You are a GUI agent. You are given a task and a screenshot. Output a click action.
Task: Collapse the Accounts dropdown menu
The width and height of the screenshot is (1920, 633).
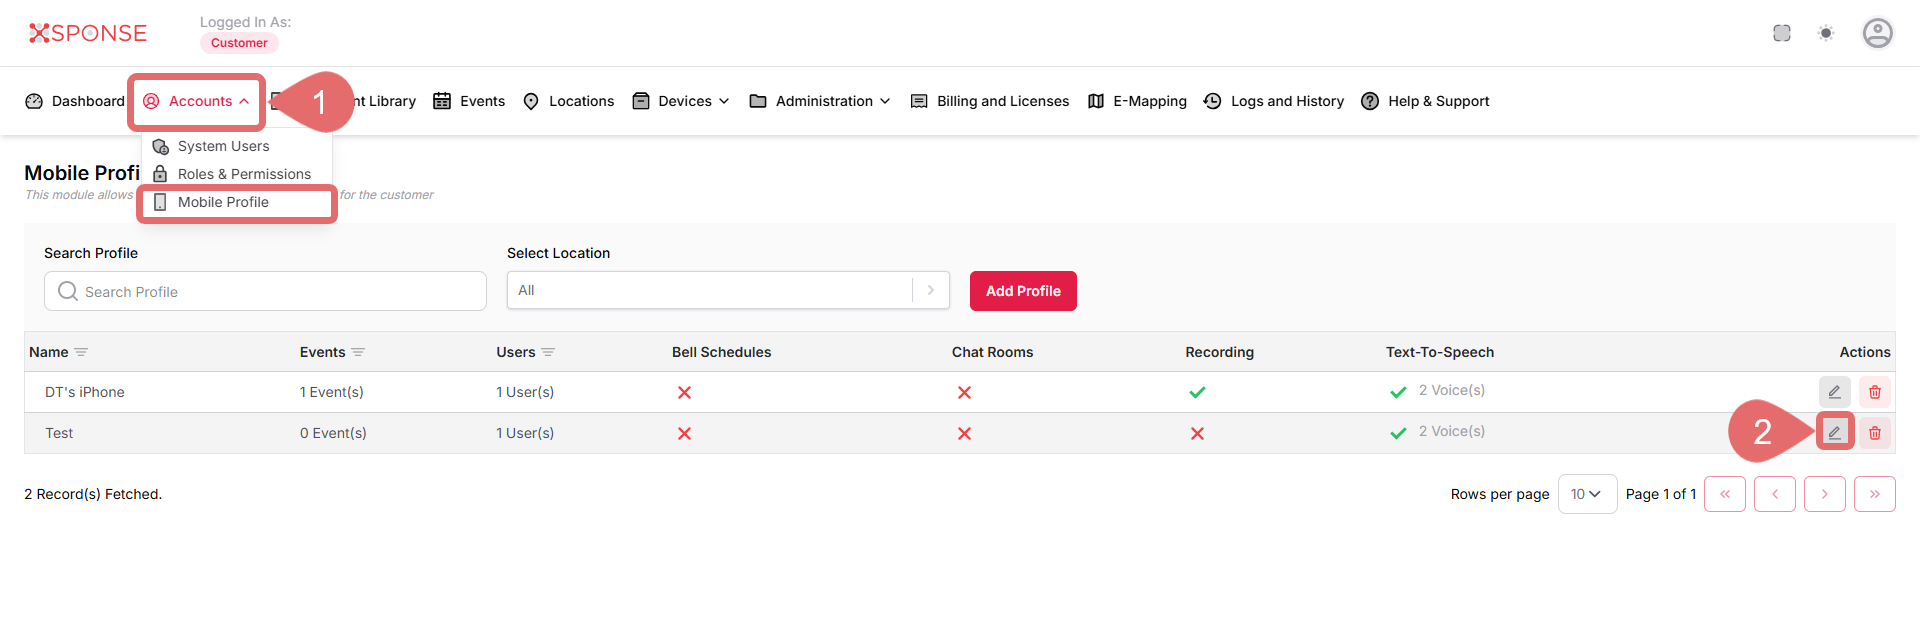pyautogui.click(x=197, y=101)
